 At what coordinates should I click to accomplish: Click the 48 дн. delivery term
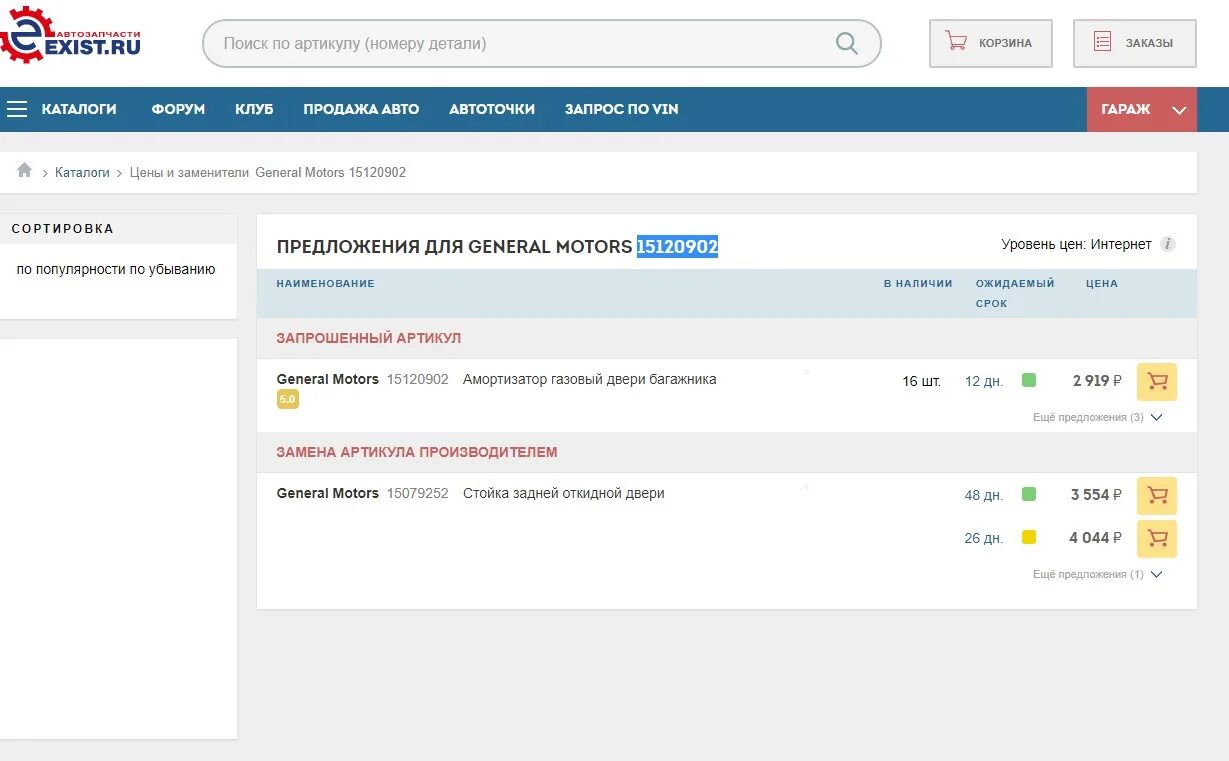click(984, 495)
